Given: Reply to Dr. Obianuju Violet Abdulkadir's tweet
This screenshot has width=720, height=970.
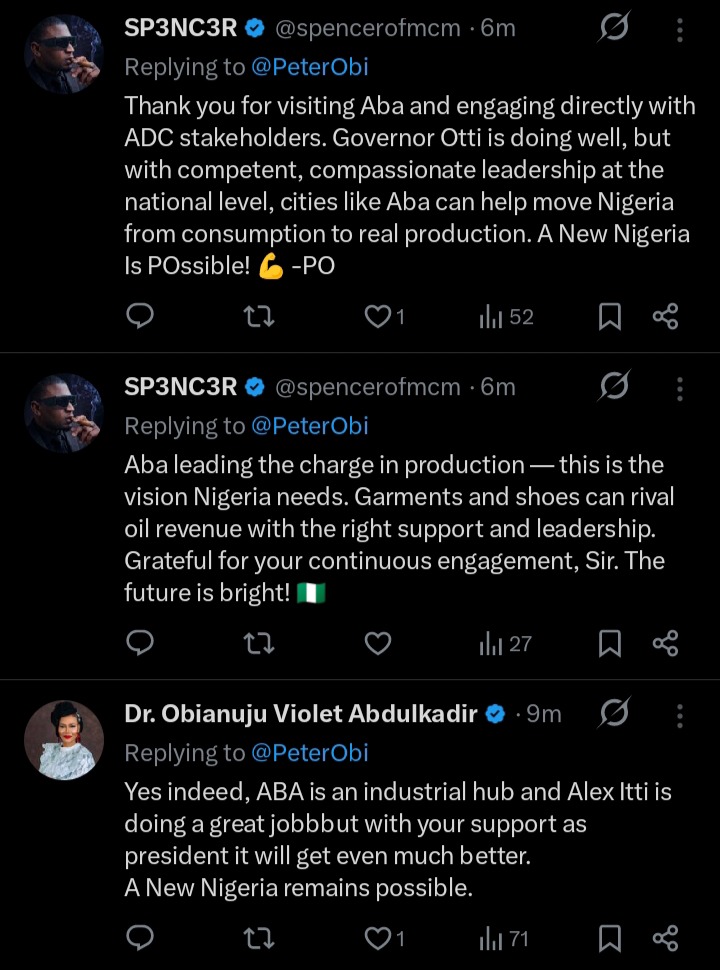Looking at the screenshot, I should [x=141, y=938].
